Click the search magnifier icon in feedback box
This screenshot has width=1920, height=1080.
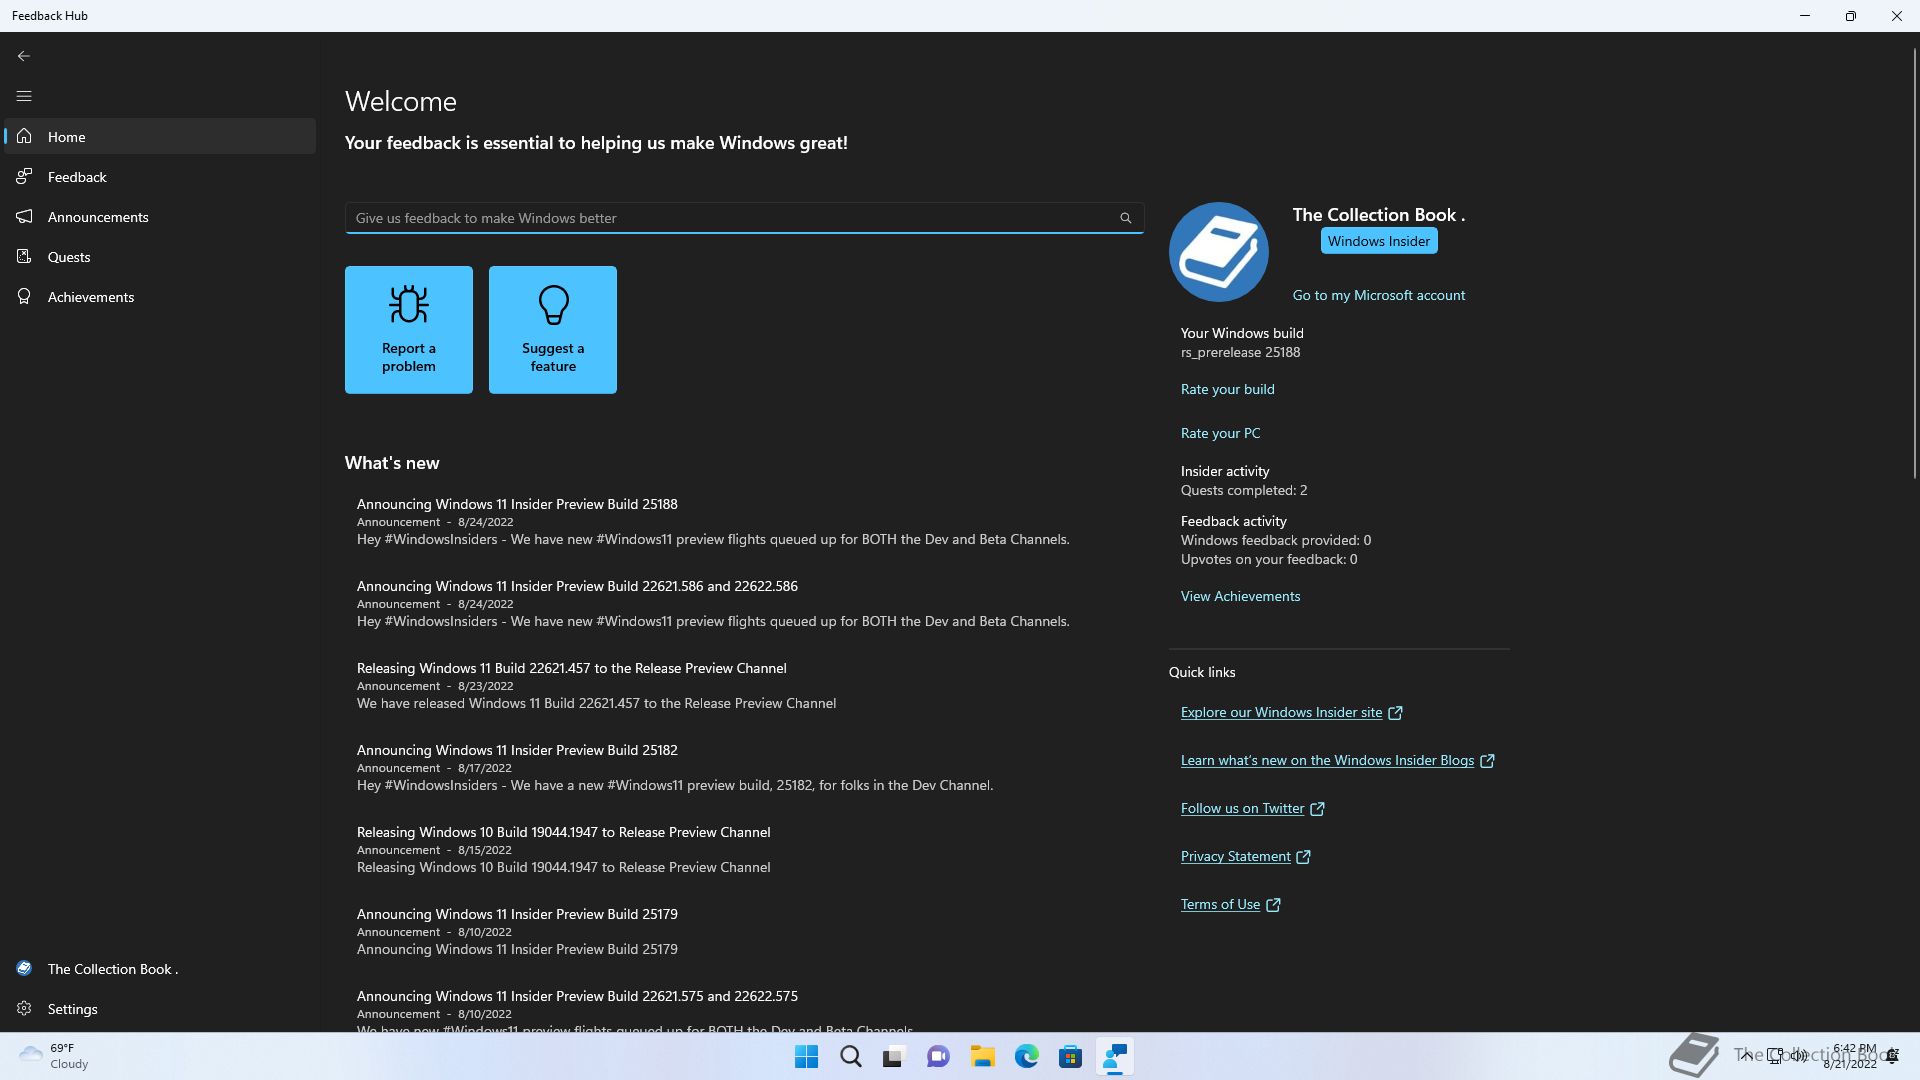click(1125, 218)
